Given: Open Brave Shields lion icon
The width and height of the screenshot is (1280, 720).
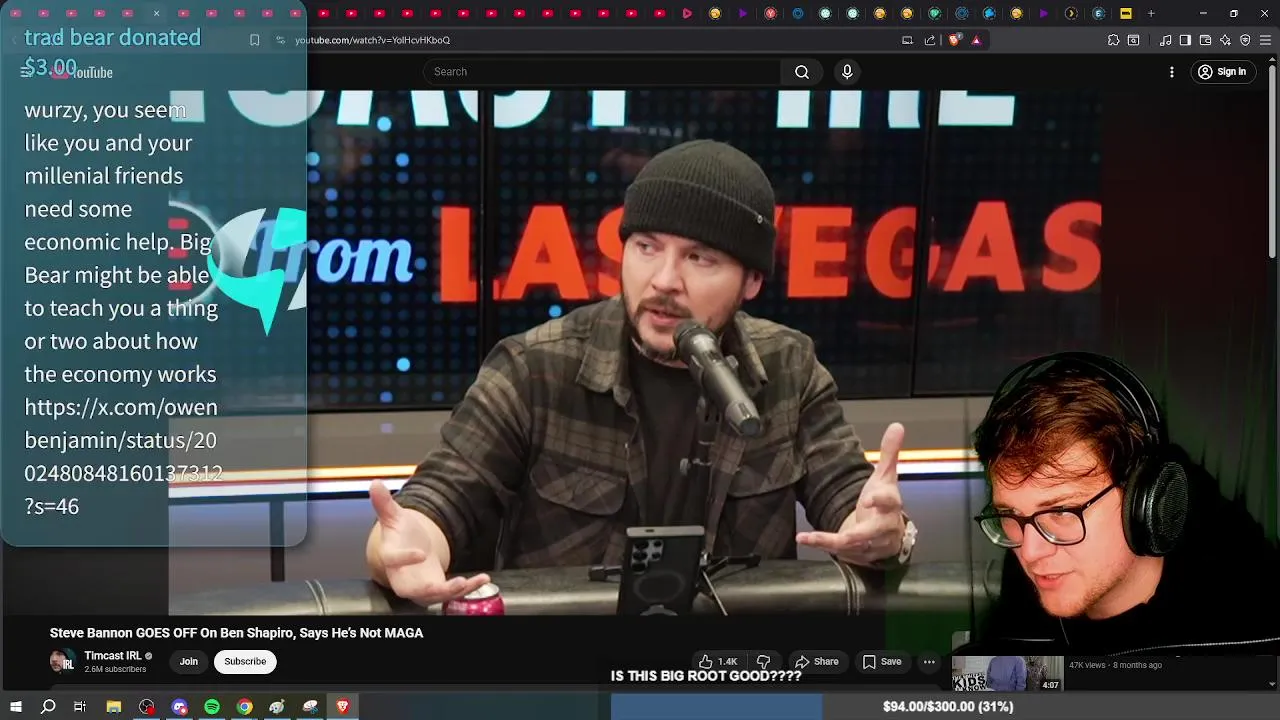Looking at the screenshot, I should [x=954, y=40].
